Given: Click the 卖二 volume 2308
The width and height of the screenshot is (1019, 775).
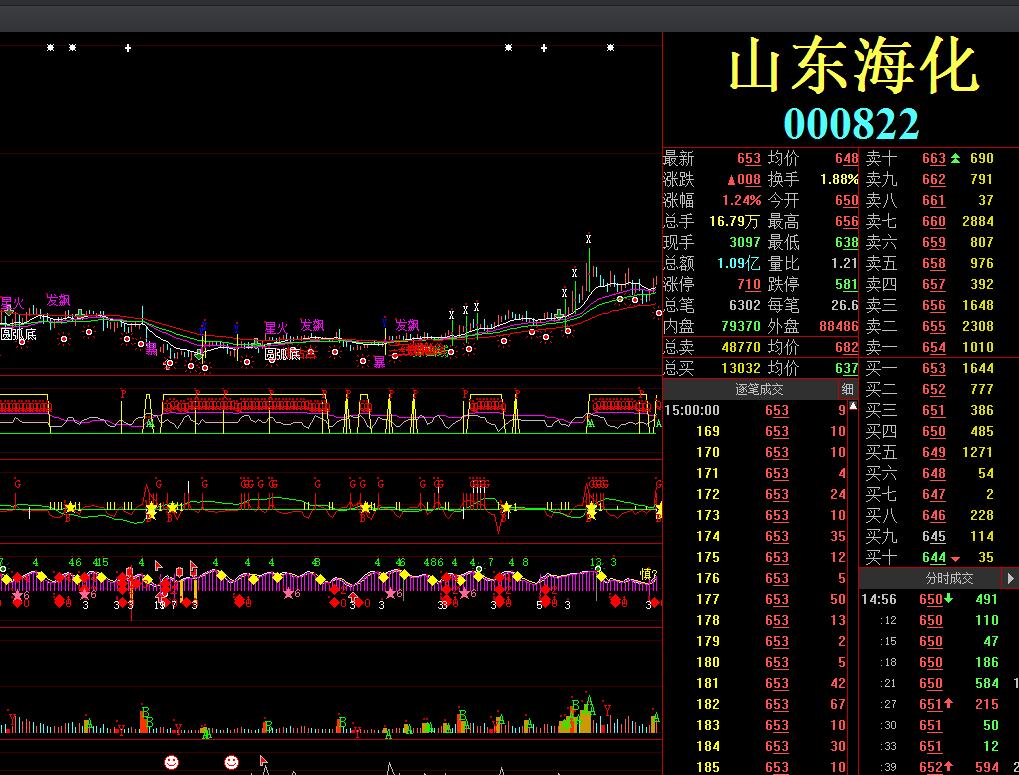Looking at the screenshot, I should point(978,326).
